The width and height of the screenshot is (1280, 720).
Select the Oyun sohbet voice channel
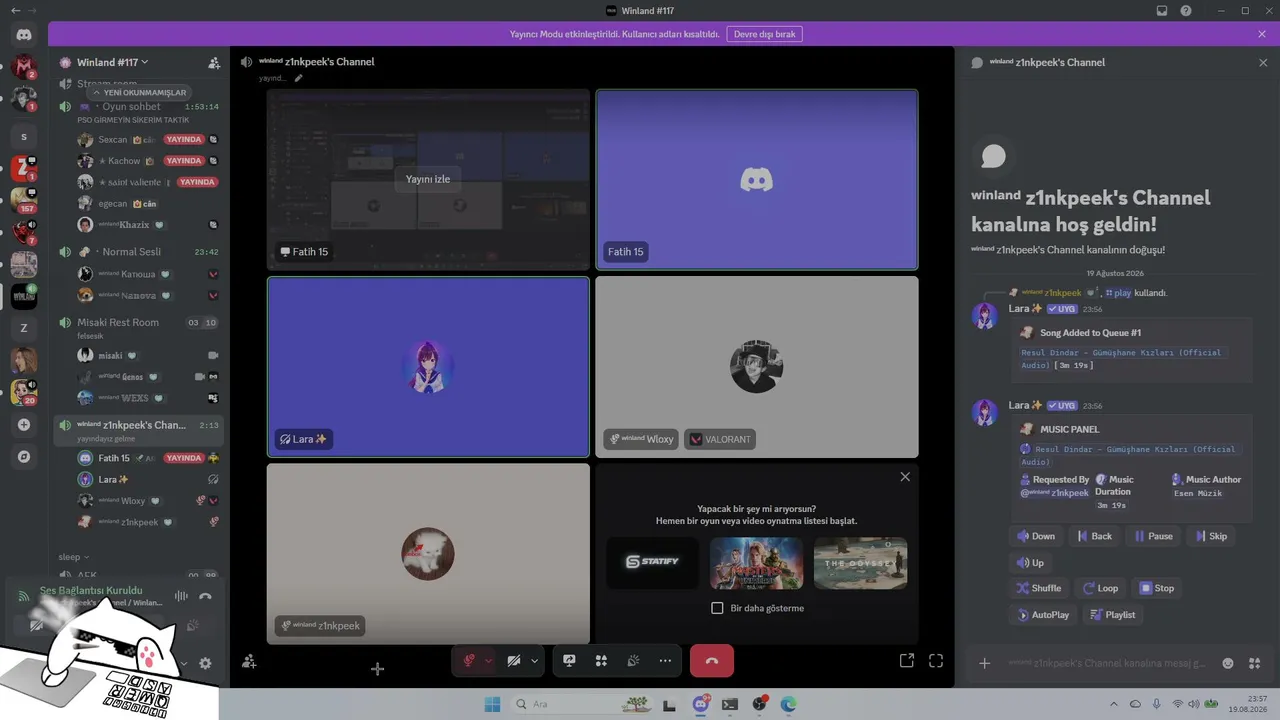[139, 107]
